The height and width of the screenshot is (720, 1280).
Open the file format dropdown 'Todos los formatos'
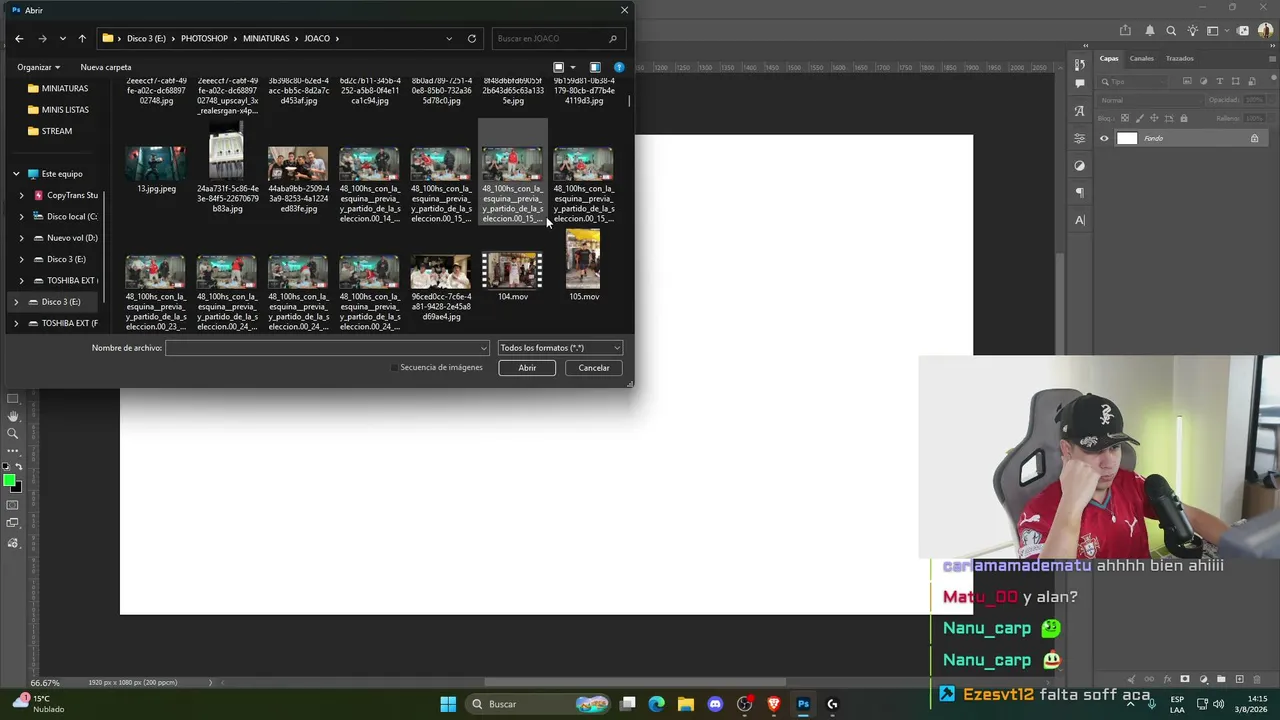(x=560, y=348)
